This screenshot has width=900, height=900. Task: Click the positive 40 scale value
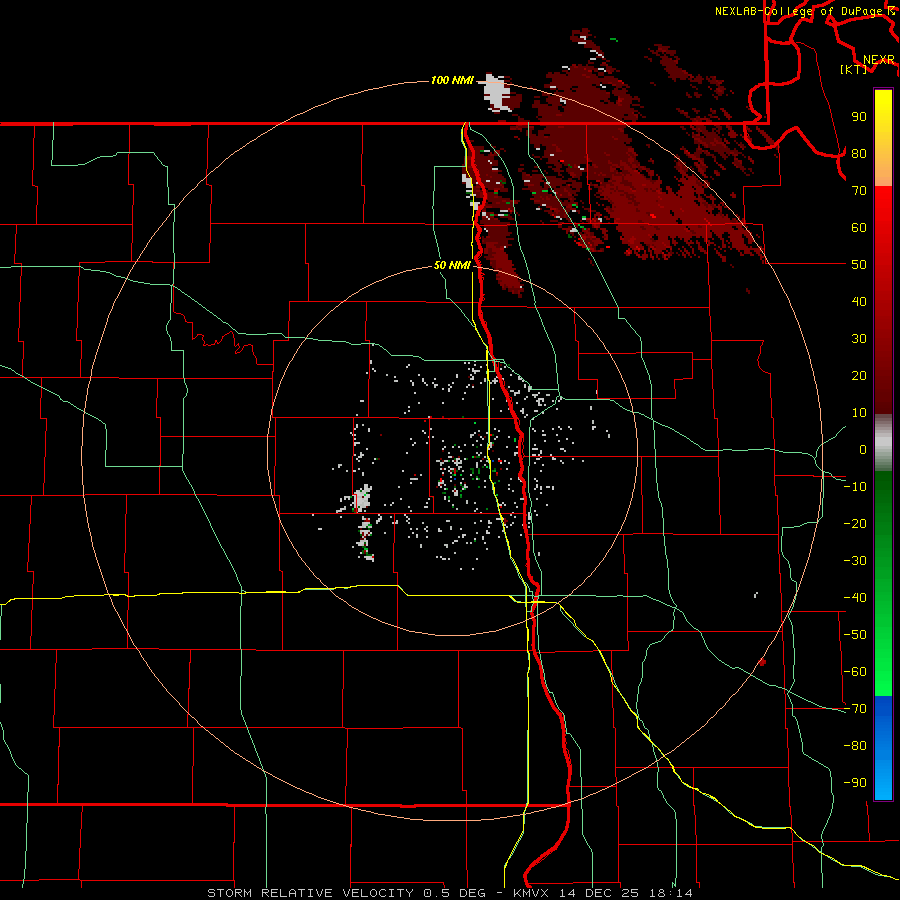point(859,301)
